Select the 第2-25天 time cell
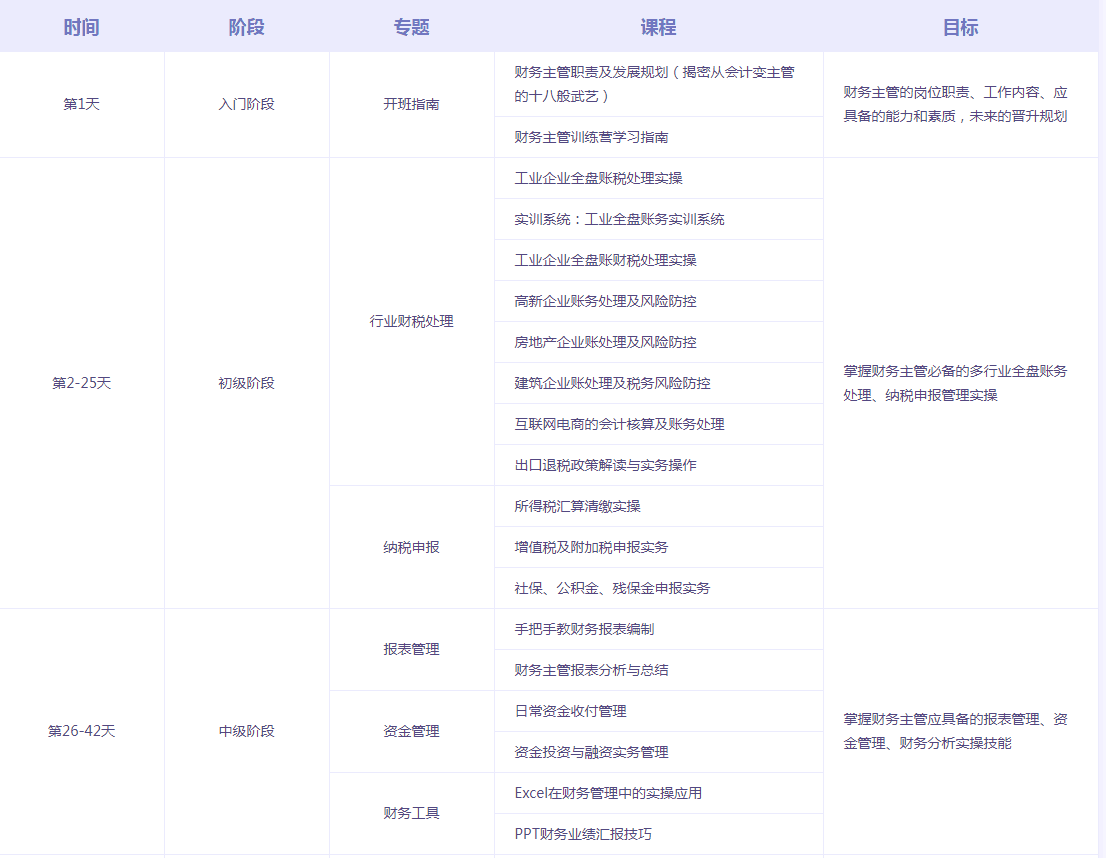Image resolution: width=1106 pixels, height=858 pixels. click(83, 382)
